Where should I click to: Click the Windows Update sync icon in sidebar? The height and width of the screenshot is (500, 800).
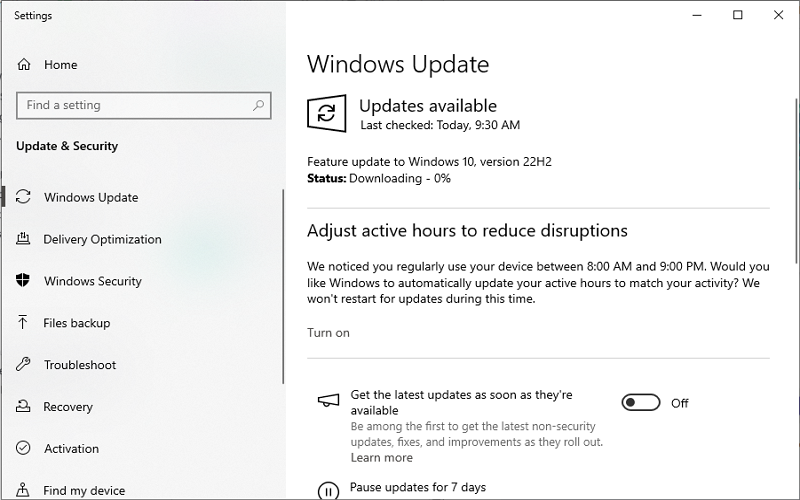click(24, 197)
